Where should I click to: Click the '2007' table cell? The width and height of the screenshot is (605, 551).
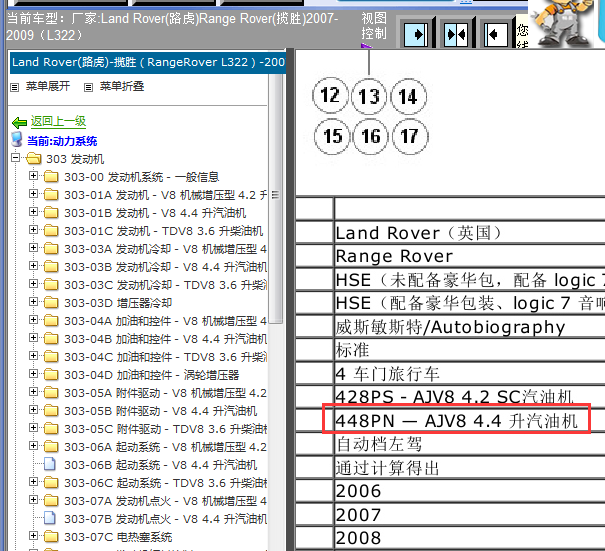[470, 515]
